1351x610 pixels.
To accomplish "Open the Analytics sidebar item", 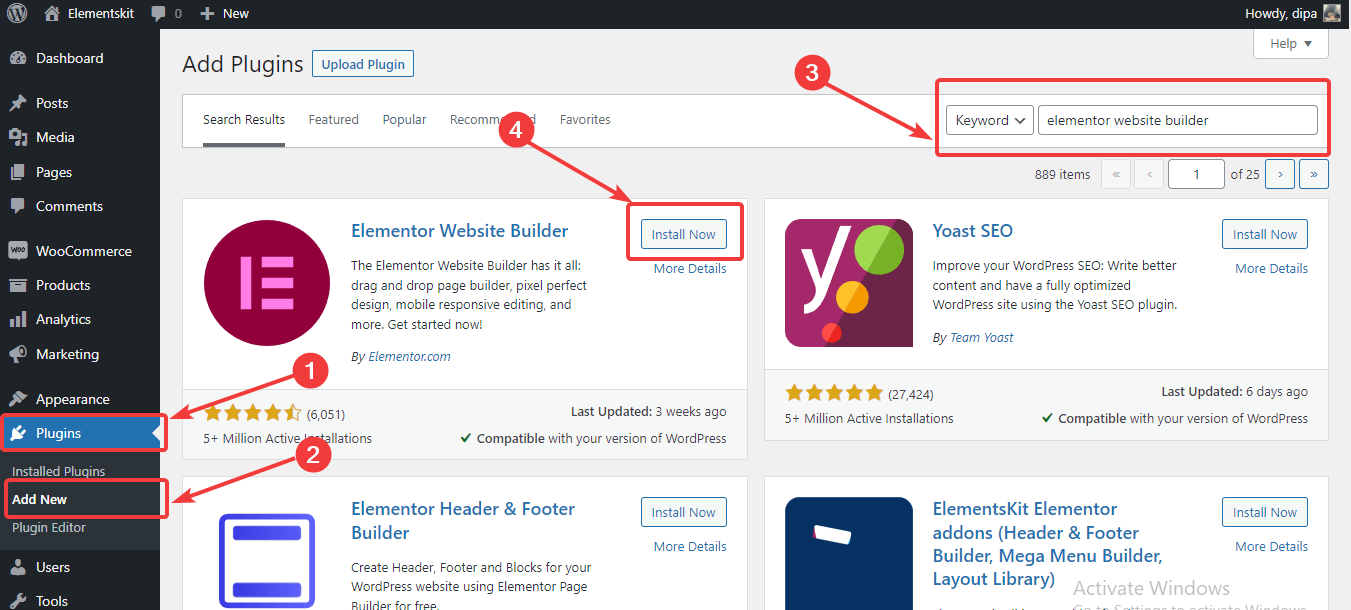I will pyautogui.click(x=63, y=319).
